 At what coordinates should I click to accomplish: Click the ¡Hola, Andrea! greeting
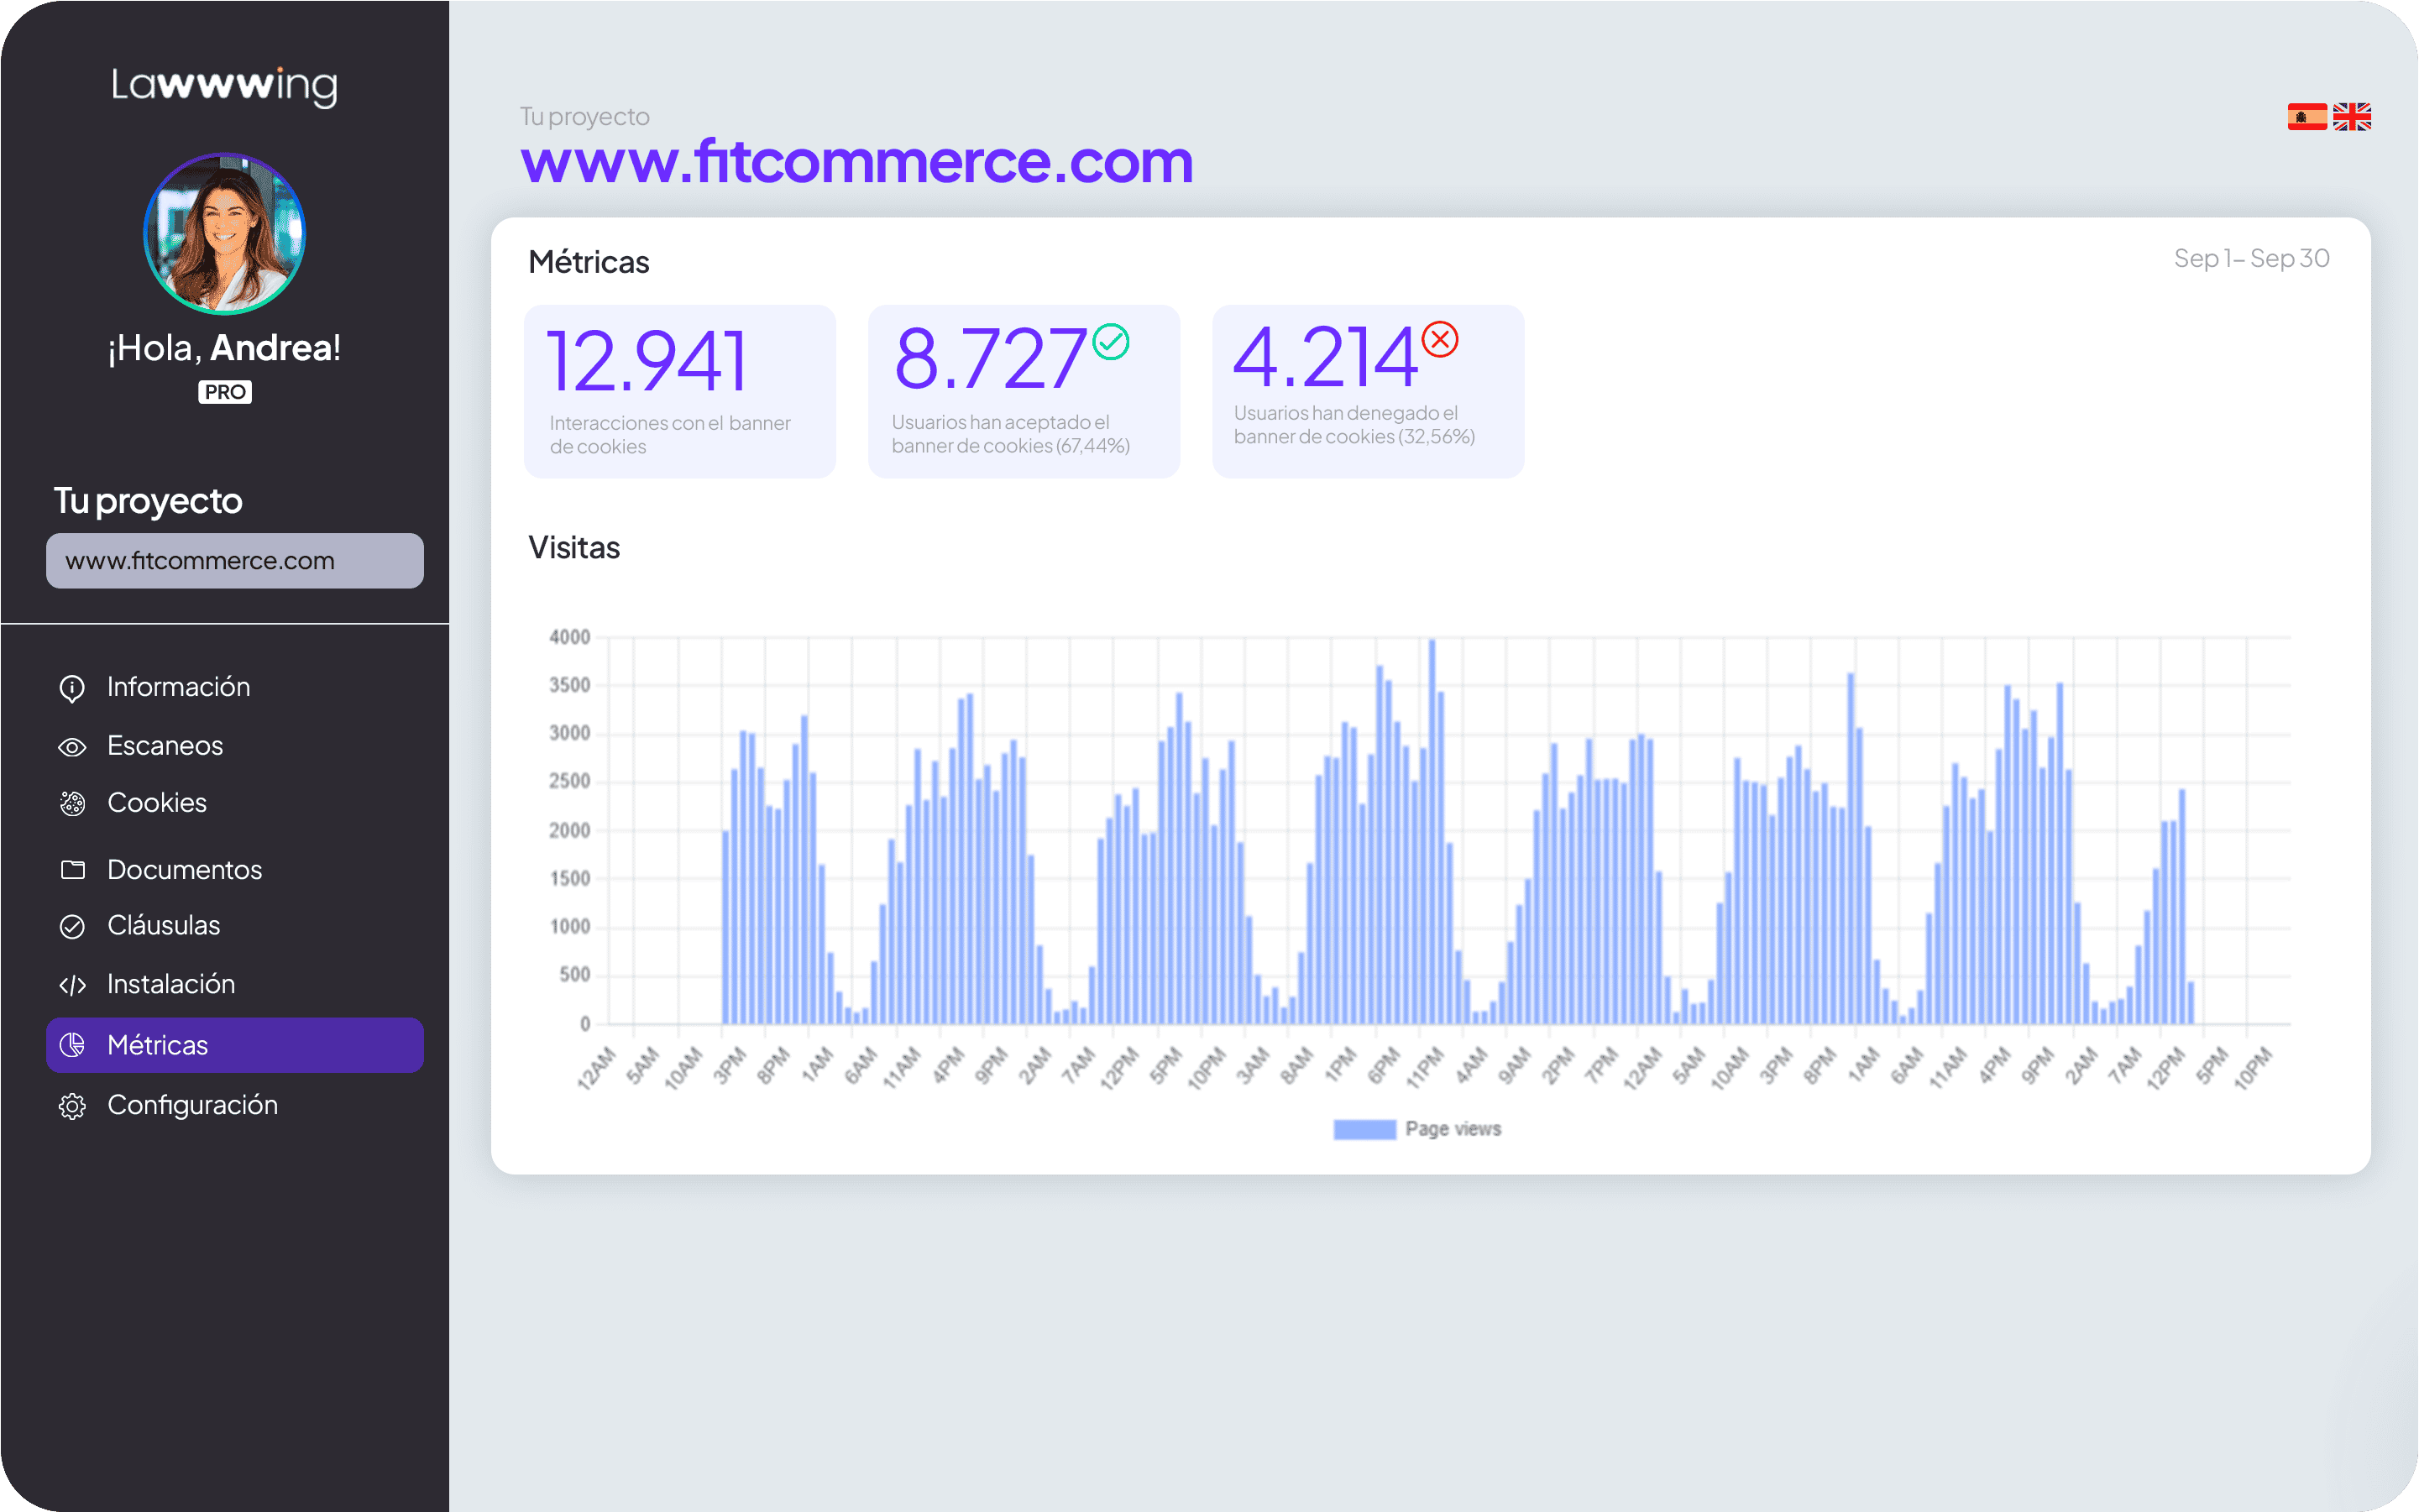point(224,348)
